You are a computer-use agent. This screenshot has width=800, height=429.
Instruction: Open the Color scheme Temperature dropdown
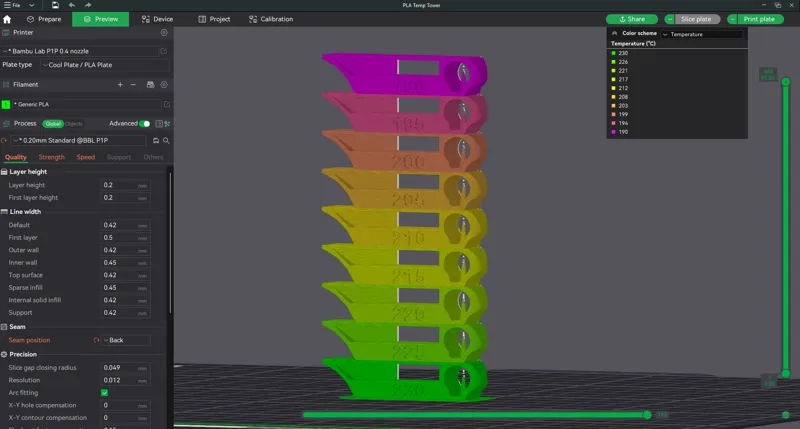(702, 34)
